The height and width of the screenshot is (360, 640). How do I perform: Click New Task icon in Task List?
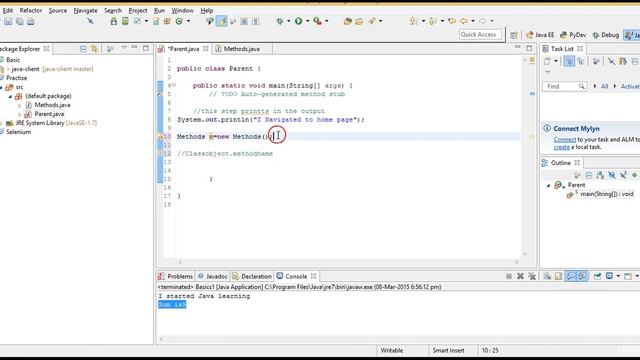(547, 61)
